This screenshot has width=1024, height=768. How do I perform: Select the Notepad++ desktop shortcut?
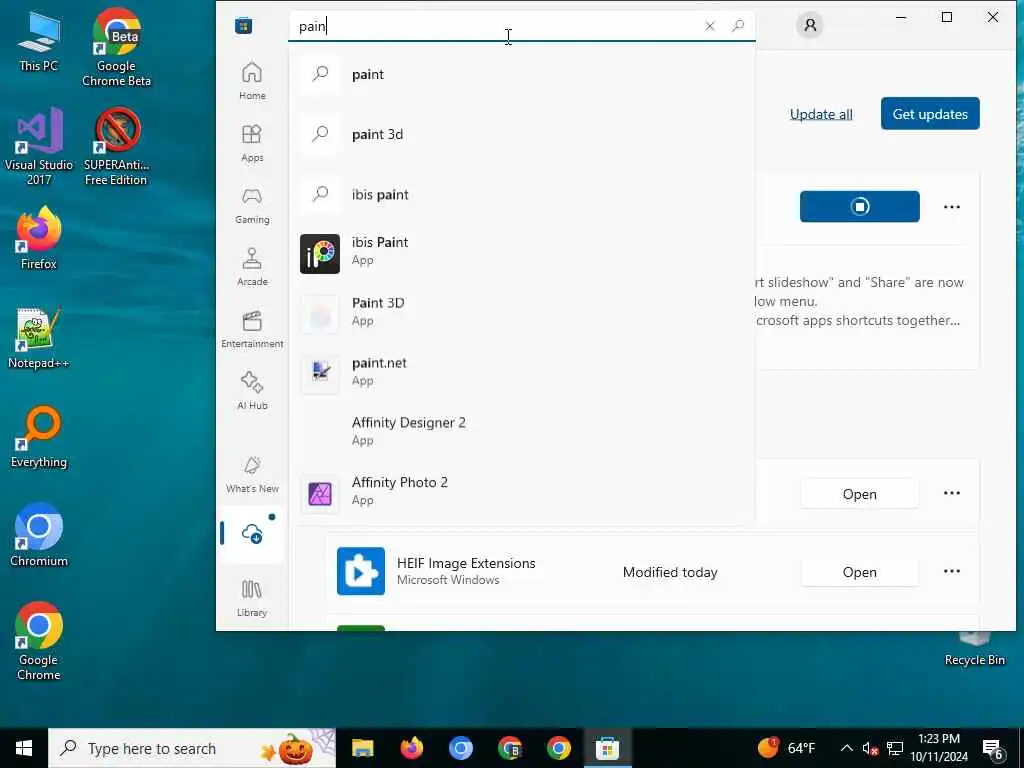coord(39,338)
